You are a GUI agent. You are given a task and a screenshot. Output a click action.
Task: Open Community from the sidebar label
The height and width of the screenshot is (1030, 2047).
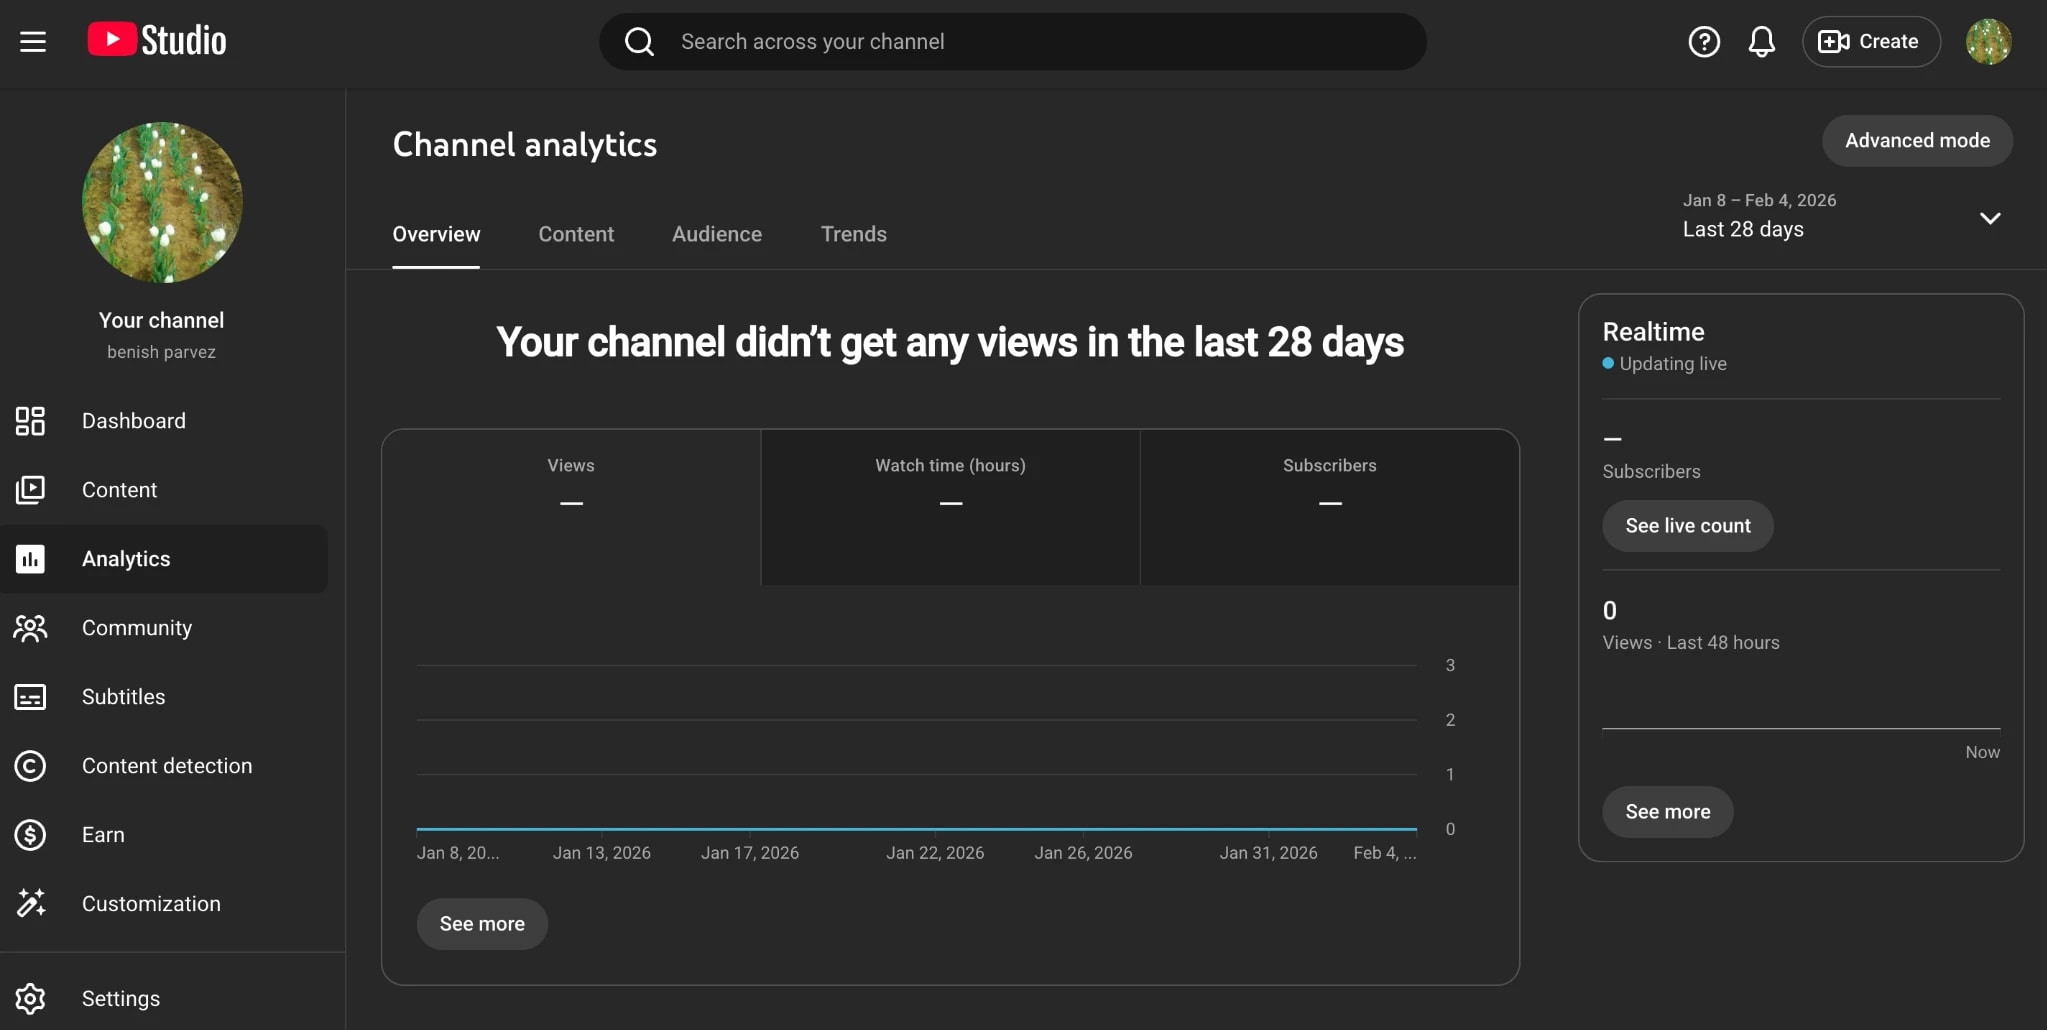[137, 628]
